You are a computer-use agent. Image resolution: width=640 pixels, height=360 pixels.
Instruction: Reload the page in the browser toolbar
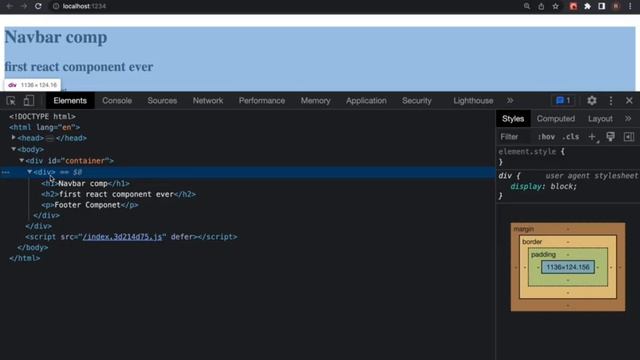click(x=38, y=6)
